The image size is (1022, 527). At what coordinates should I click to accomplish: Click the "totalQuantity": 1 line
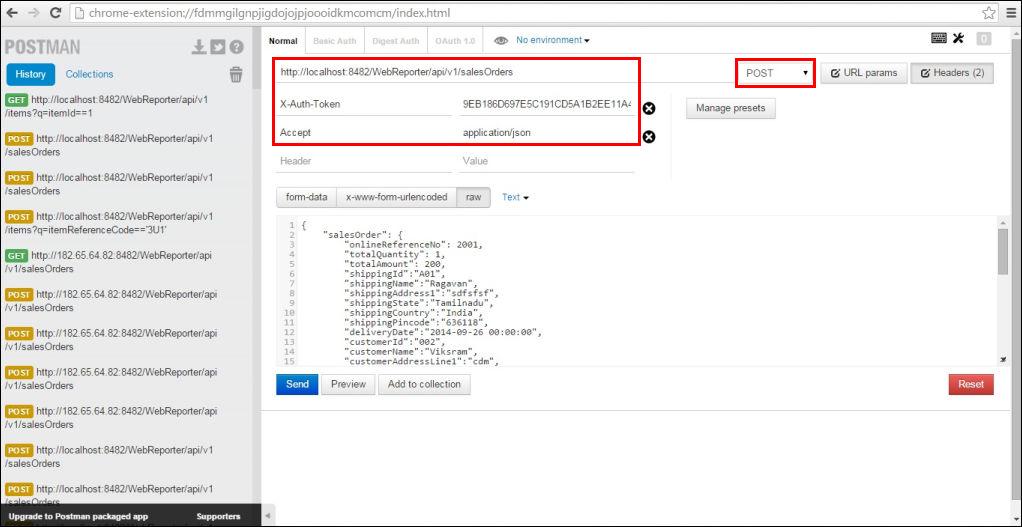[x=397, y=254]
